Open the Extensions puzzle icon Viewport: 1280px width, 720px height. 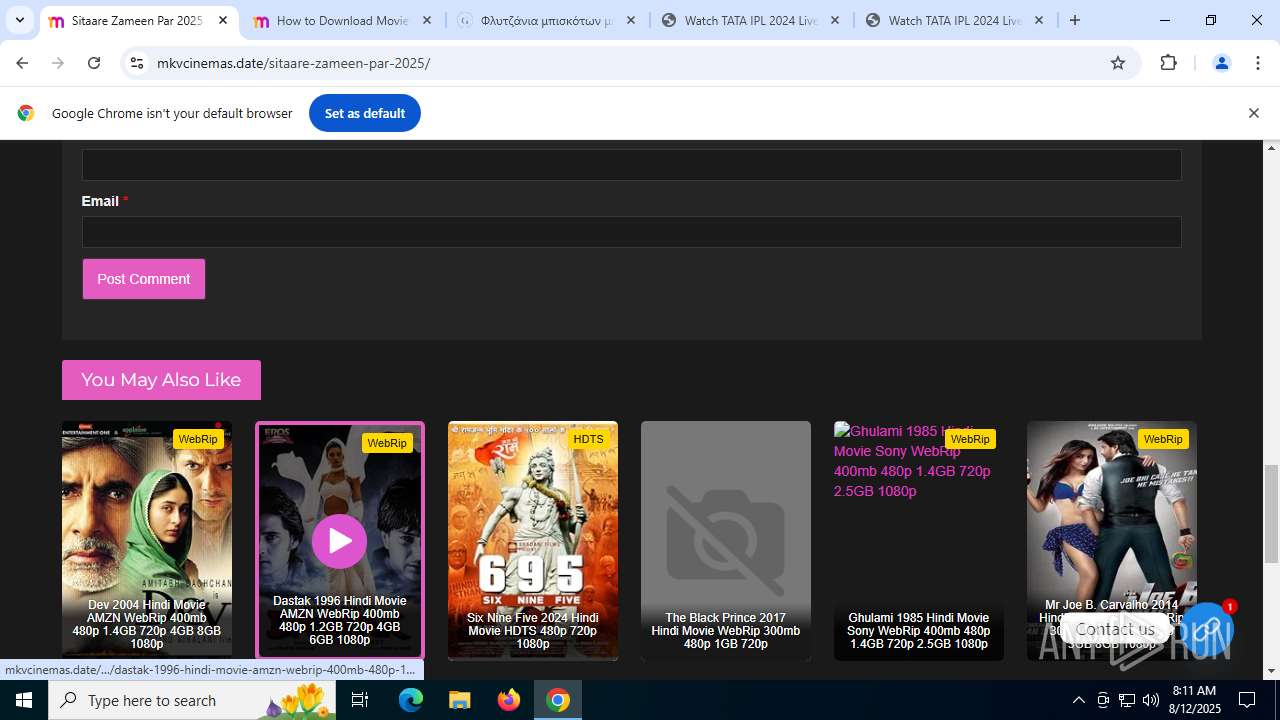click(x=1168, y=63)
